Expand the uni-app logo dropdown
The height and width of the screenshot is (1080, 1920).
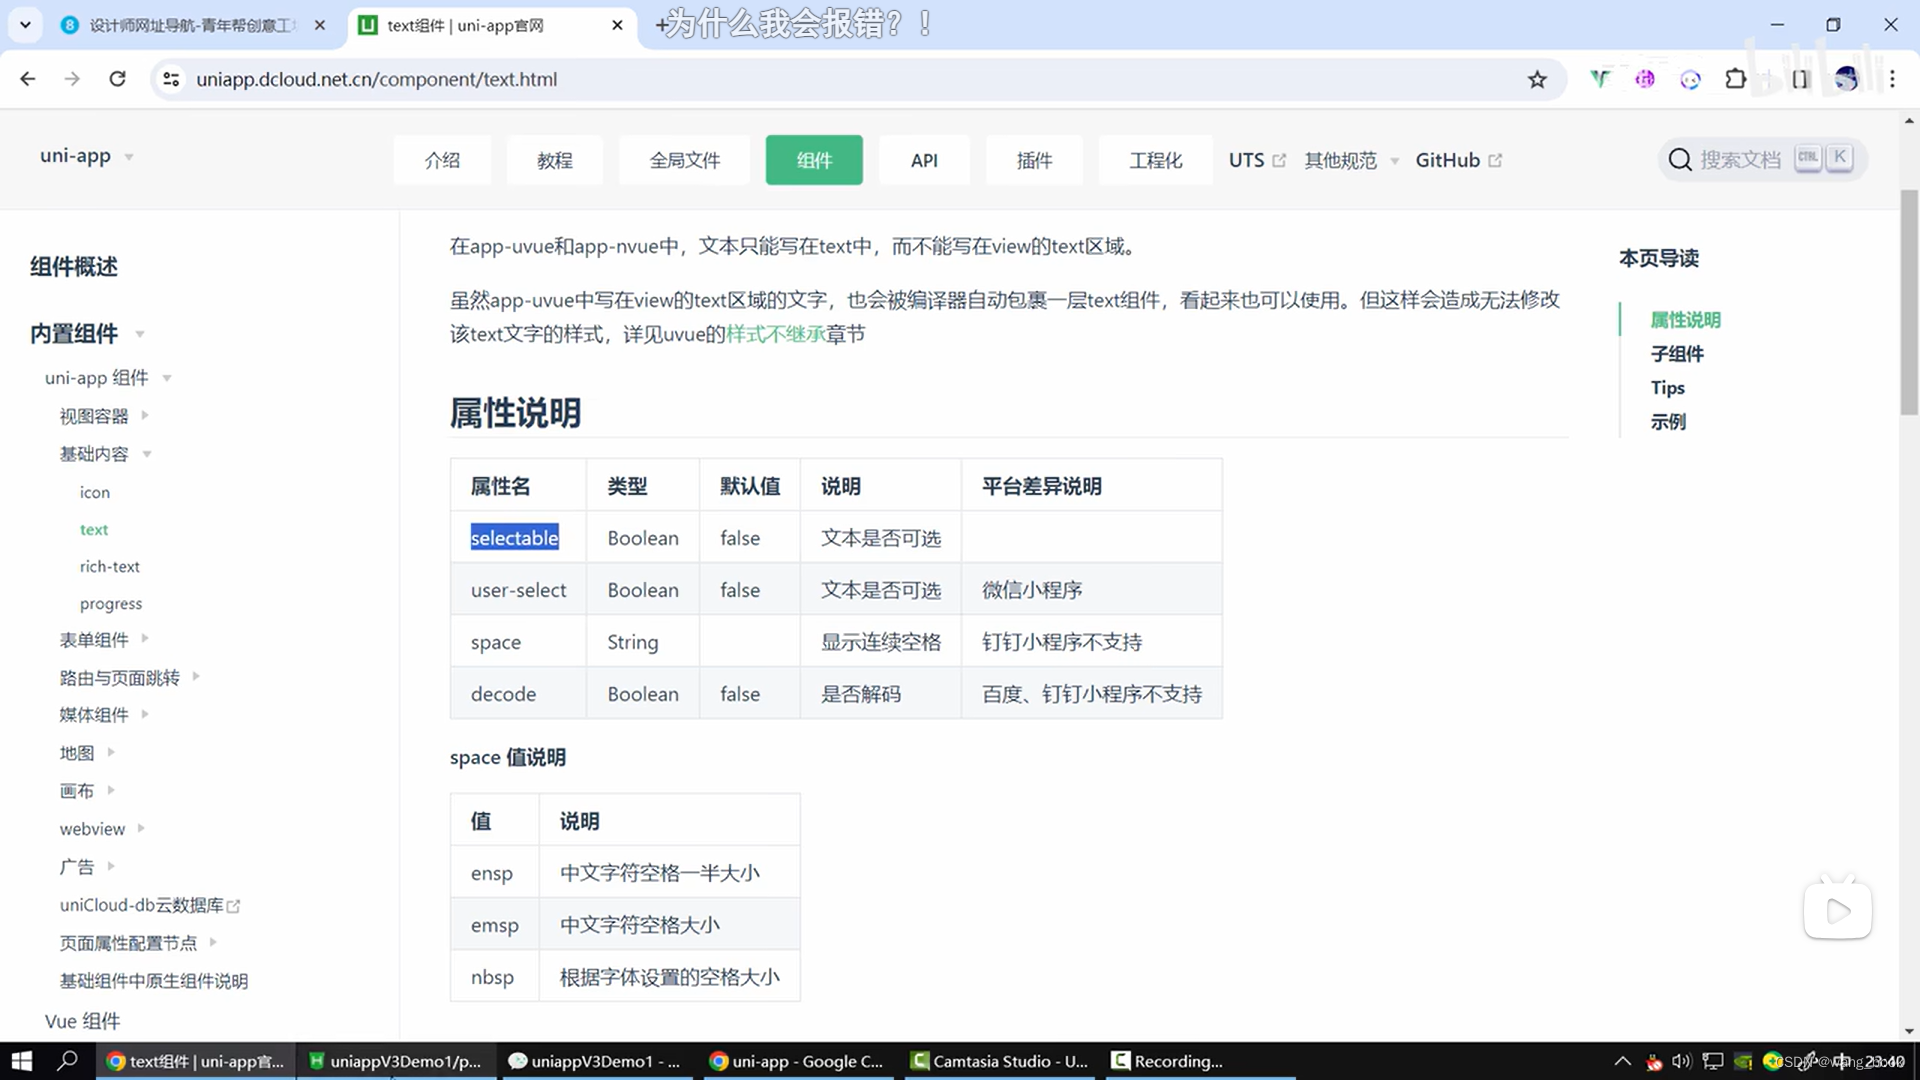86,156
